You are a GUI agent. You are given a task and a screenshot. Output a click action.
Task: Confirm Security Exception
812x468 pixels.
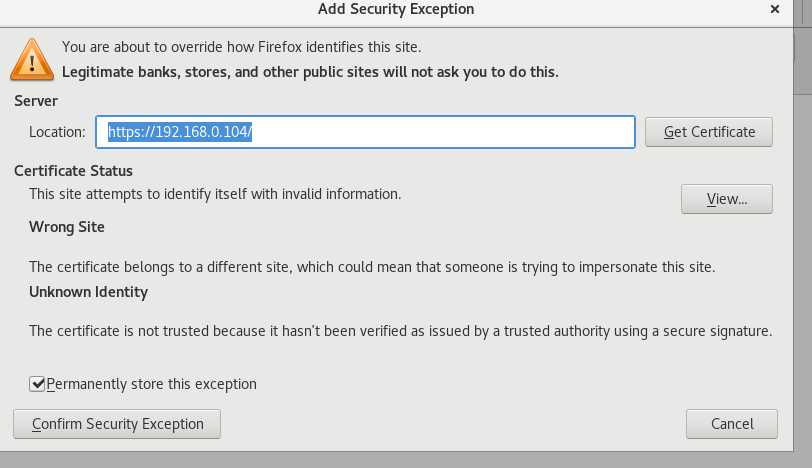tap(117, 424)
